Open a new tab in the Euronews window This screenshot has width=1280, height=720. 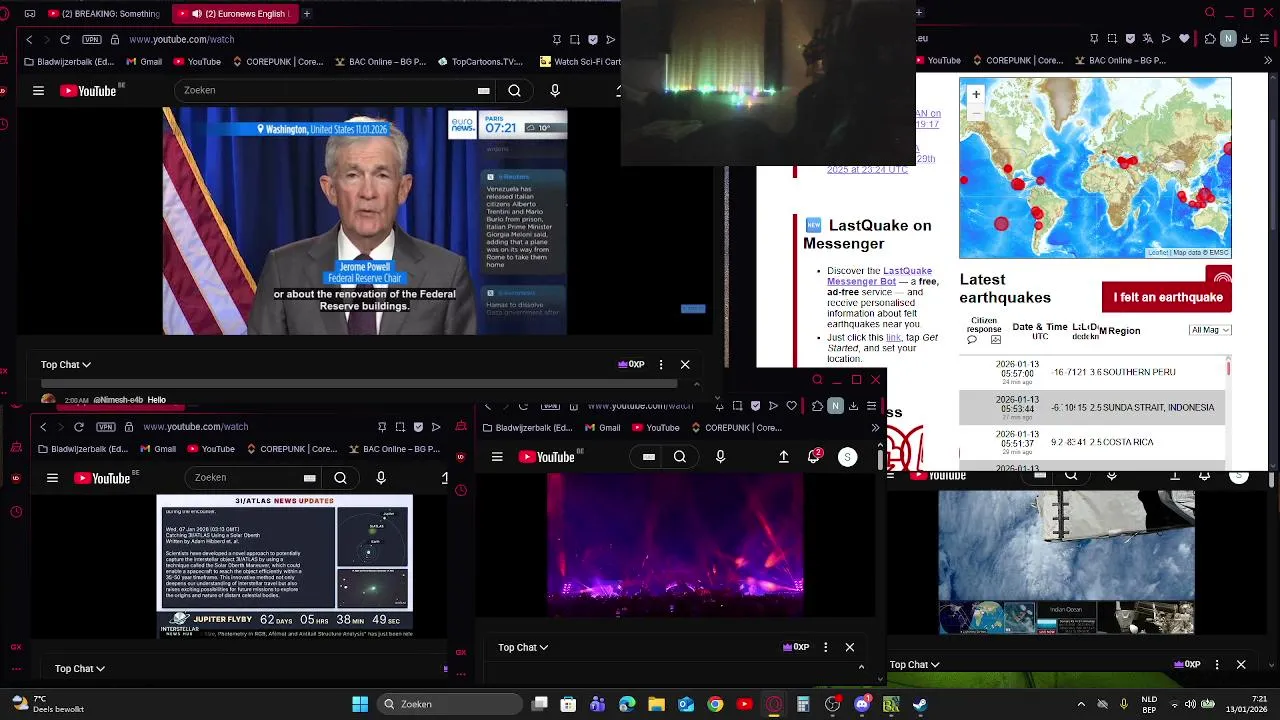tap(307, 14)
